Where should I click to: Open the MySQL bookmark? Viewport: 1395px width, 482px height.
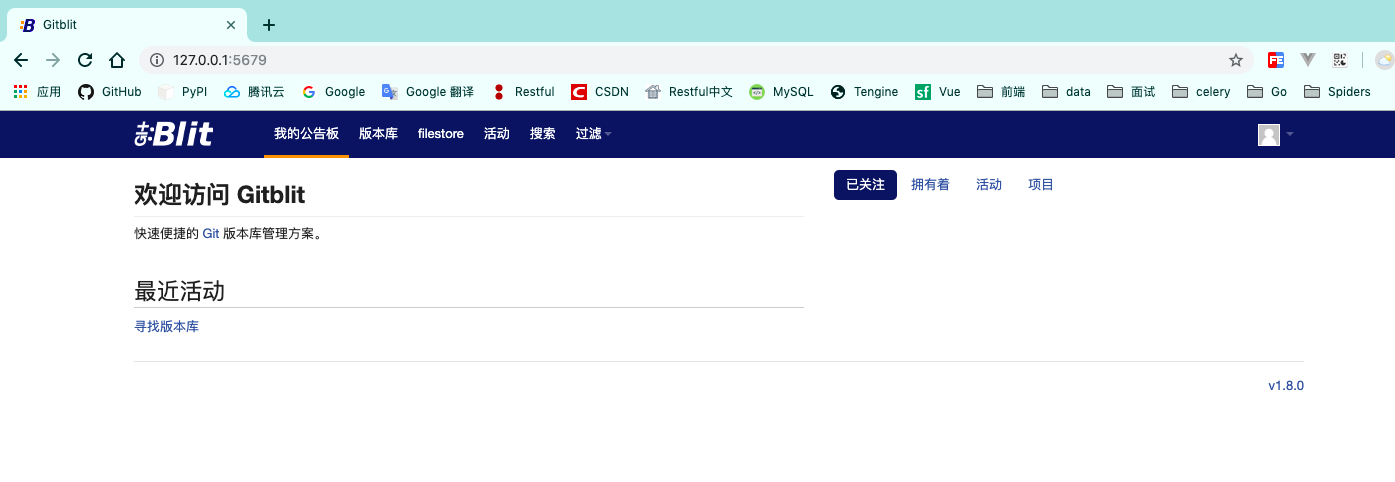pos(782,92)
